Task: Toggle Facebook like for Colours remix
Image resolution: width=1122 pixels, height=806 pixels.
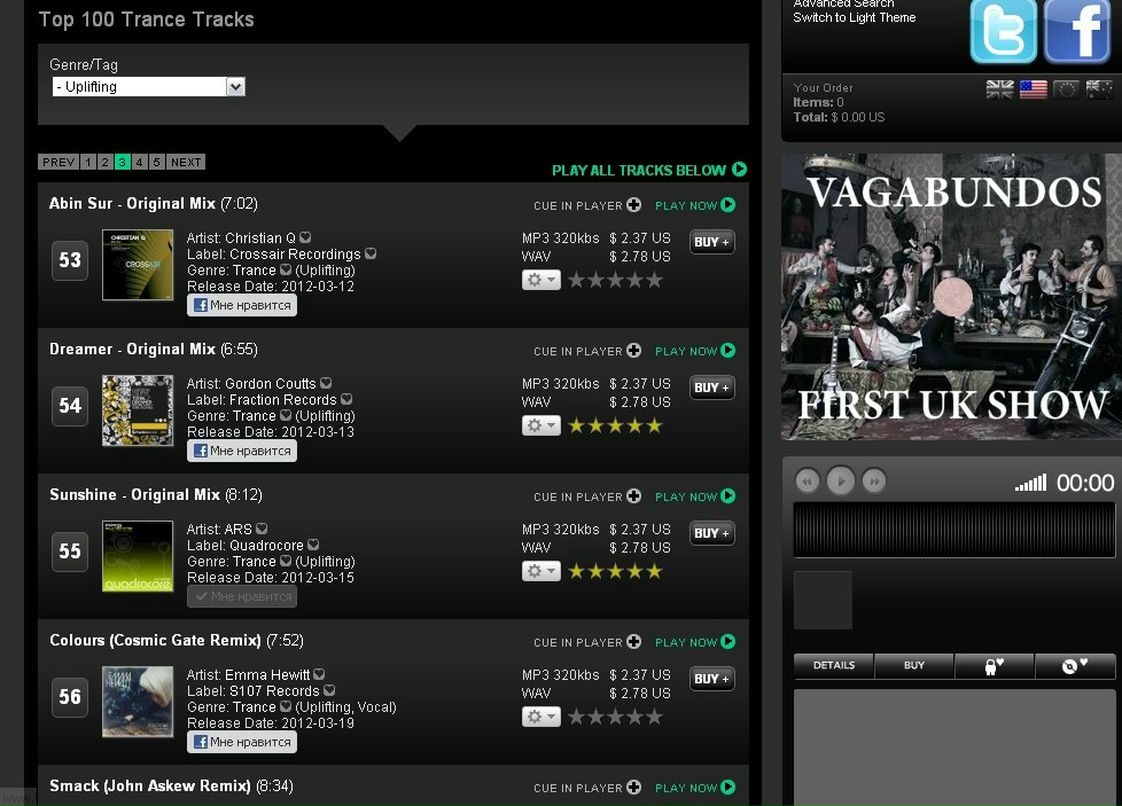Action: [x=242, y=742]
